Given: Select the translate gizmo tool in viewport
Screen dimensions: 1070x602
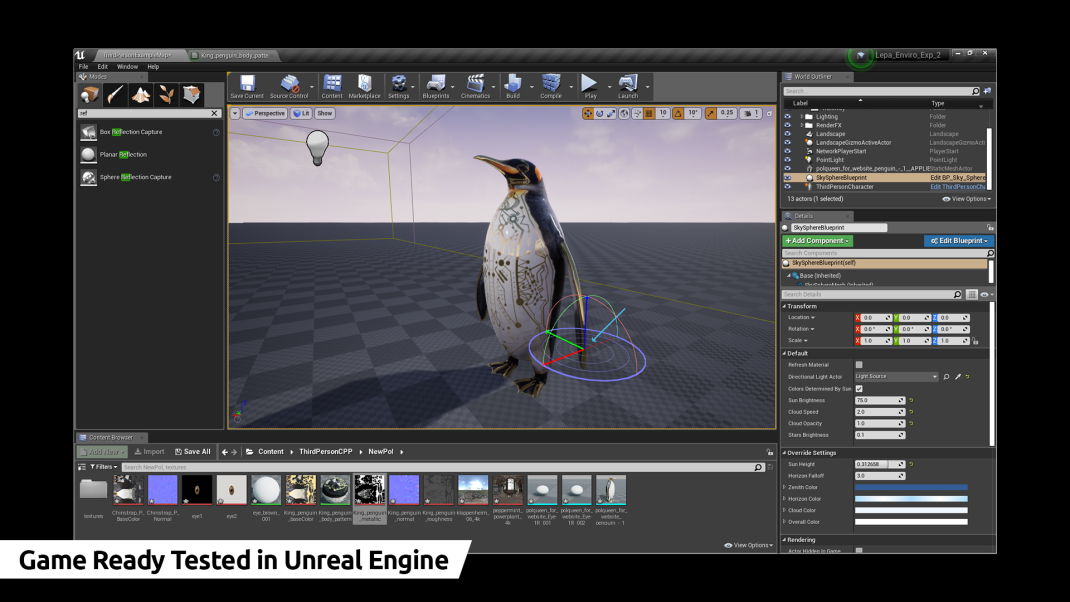Looking at the screenshot, I should 588,113.
